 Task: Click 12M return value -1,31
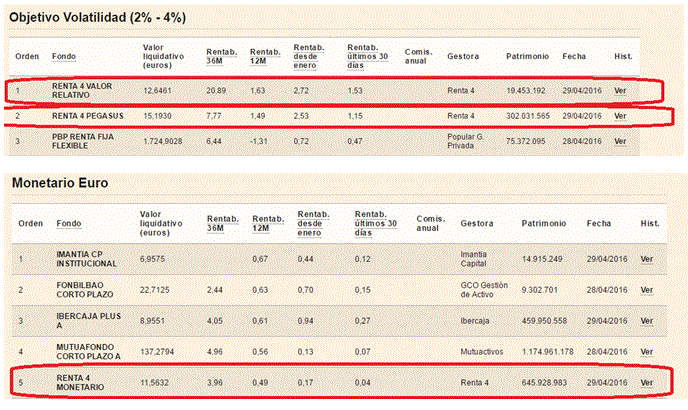258,141
